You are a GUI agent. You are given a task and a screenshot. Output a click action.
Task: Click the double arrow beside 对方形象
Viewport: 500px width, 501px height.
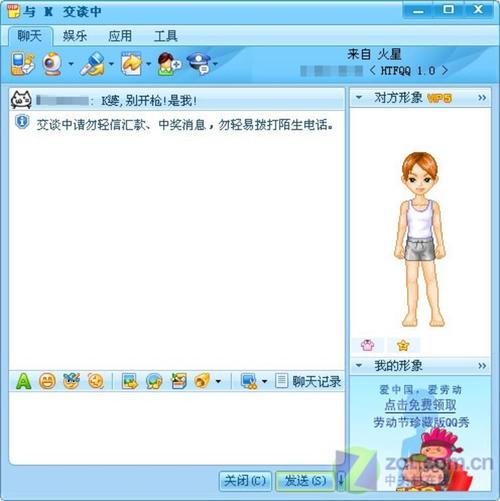click(482, 98)
